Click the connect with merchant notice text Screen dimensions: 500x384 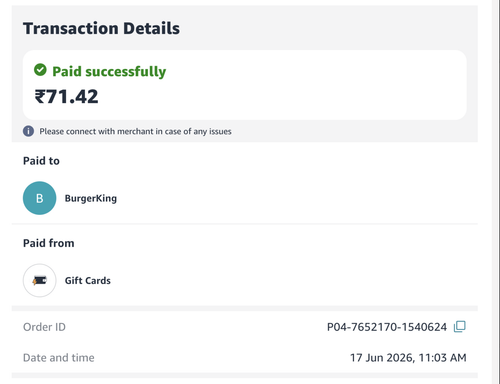(x=135, y=131)
